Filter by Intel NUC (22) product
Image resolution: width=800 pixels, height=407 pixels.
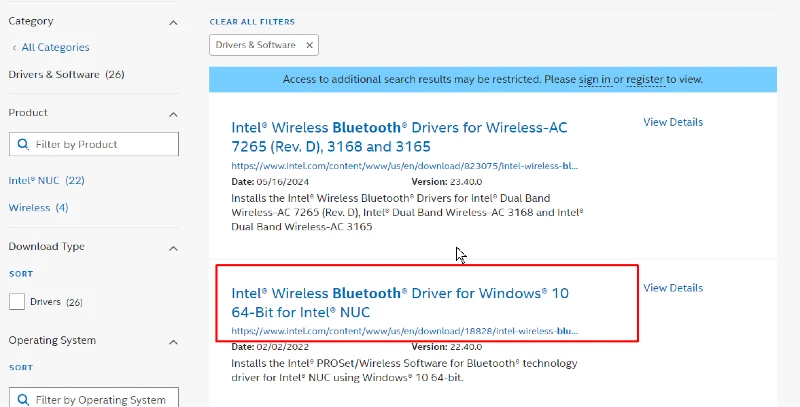point(46,181)
